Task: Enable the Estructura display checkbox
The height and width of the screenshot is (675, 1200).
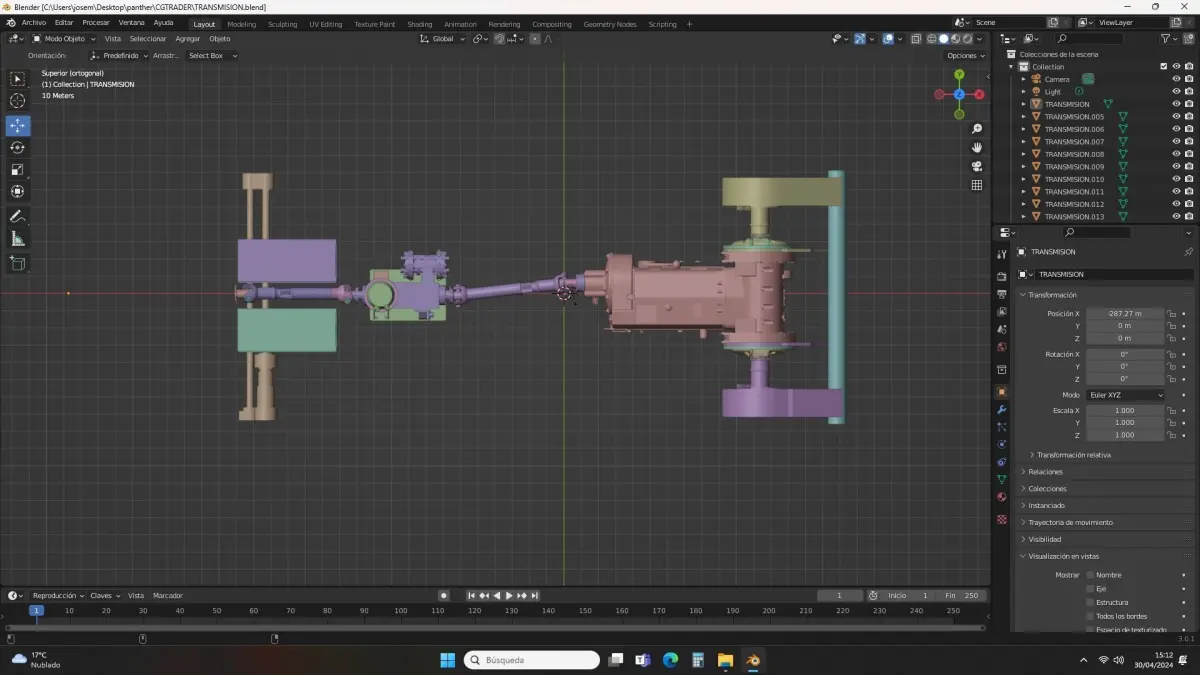Action: click(1090, 603)
